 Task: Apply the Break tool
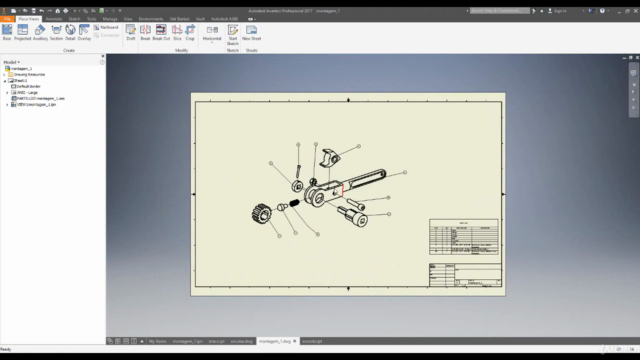click(145, 32)
